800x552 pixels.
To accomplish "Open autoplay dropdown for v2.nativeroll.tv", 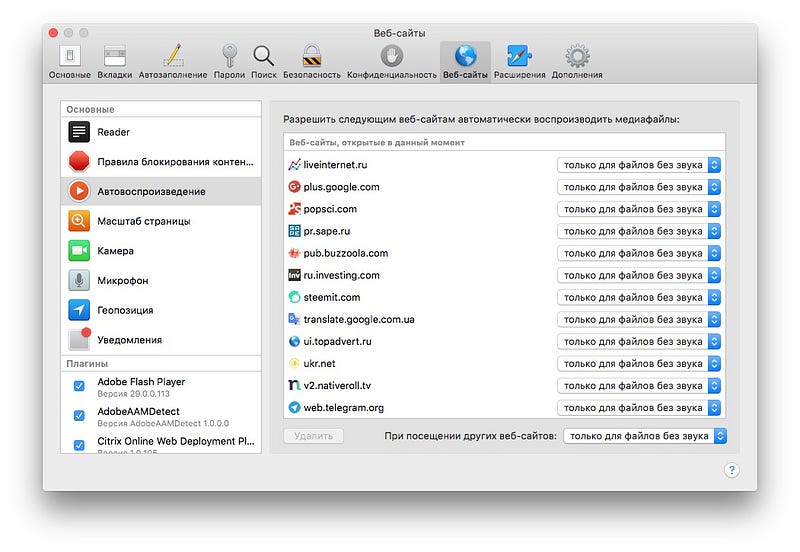I will click(639, 385).
